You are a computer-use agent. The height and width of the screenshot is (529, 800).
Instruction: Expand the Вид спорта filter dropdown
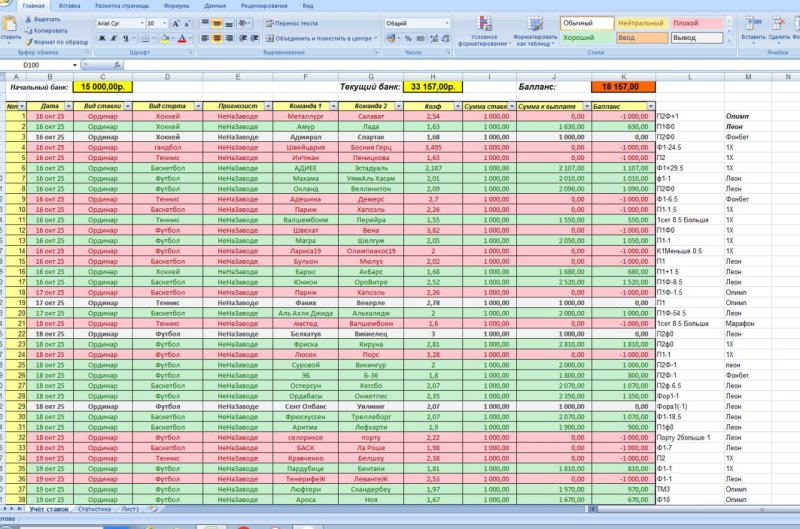(x=198, y=105)
